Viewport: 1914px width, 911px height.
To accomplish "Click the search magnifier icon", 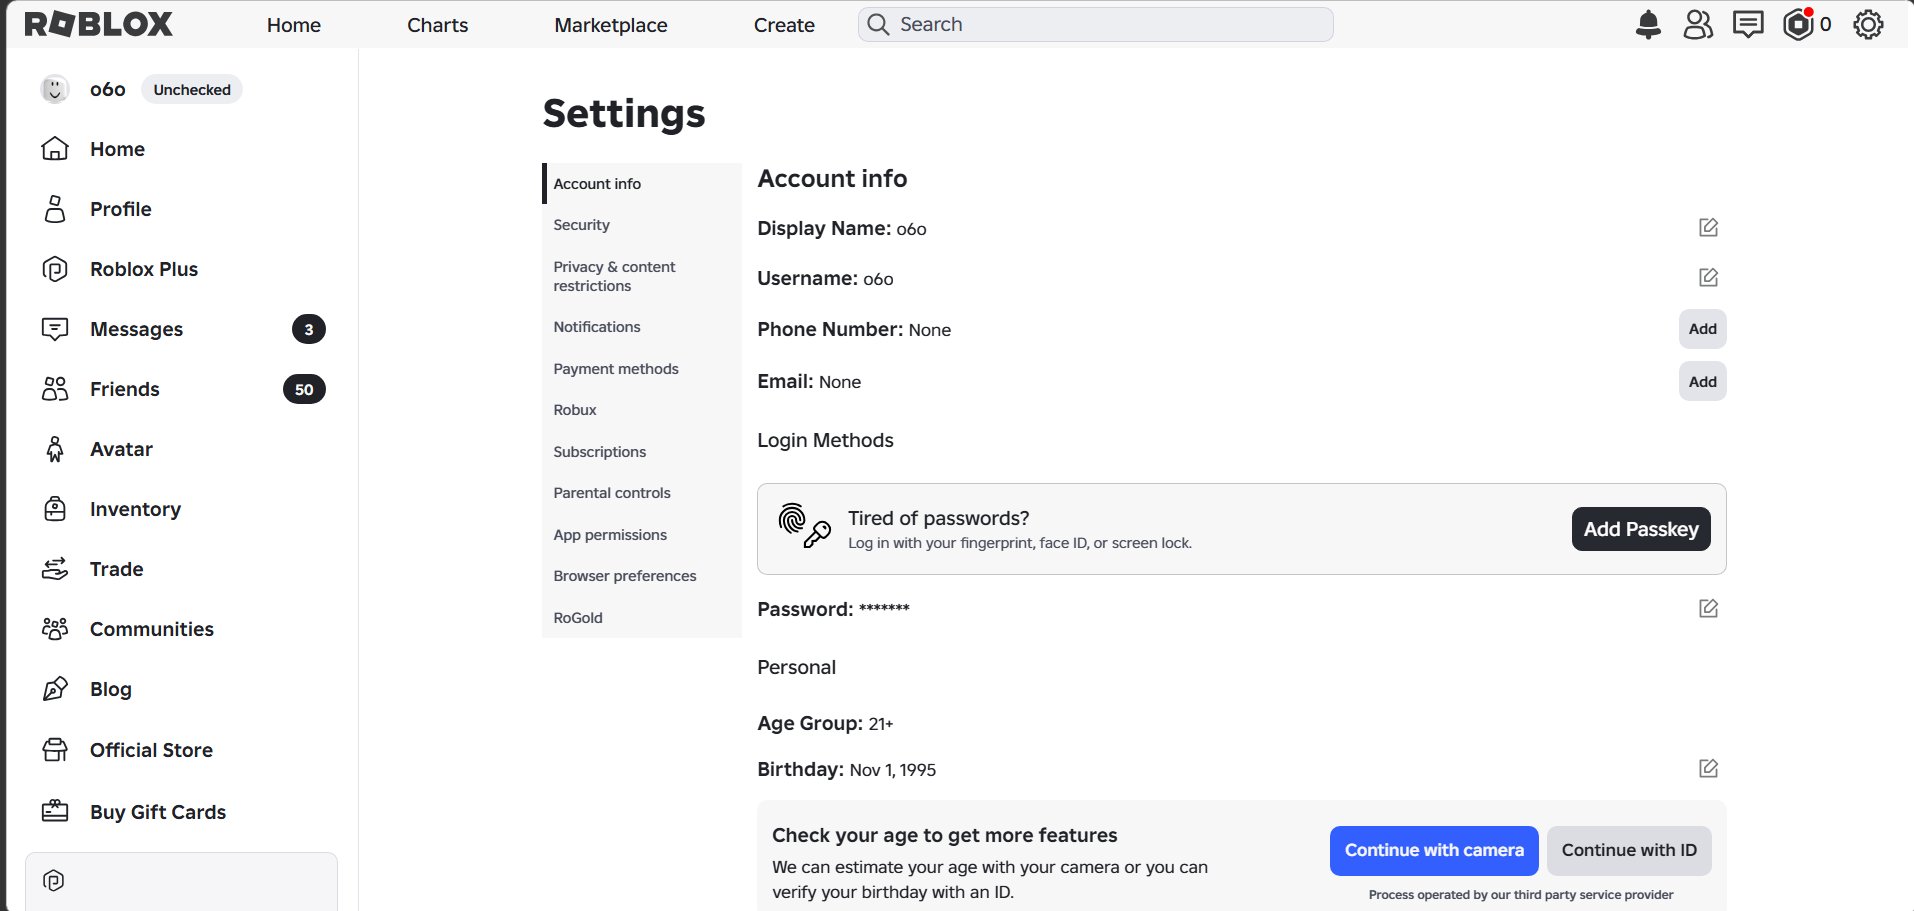I will pos(878,24).
